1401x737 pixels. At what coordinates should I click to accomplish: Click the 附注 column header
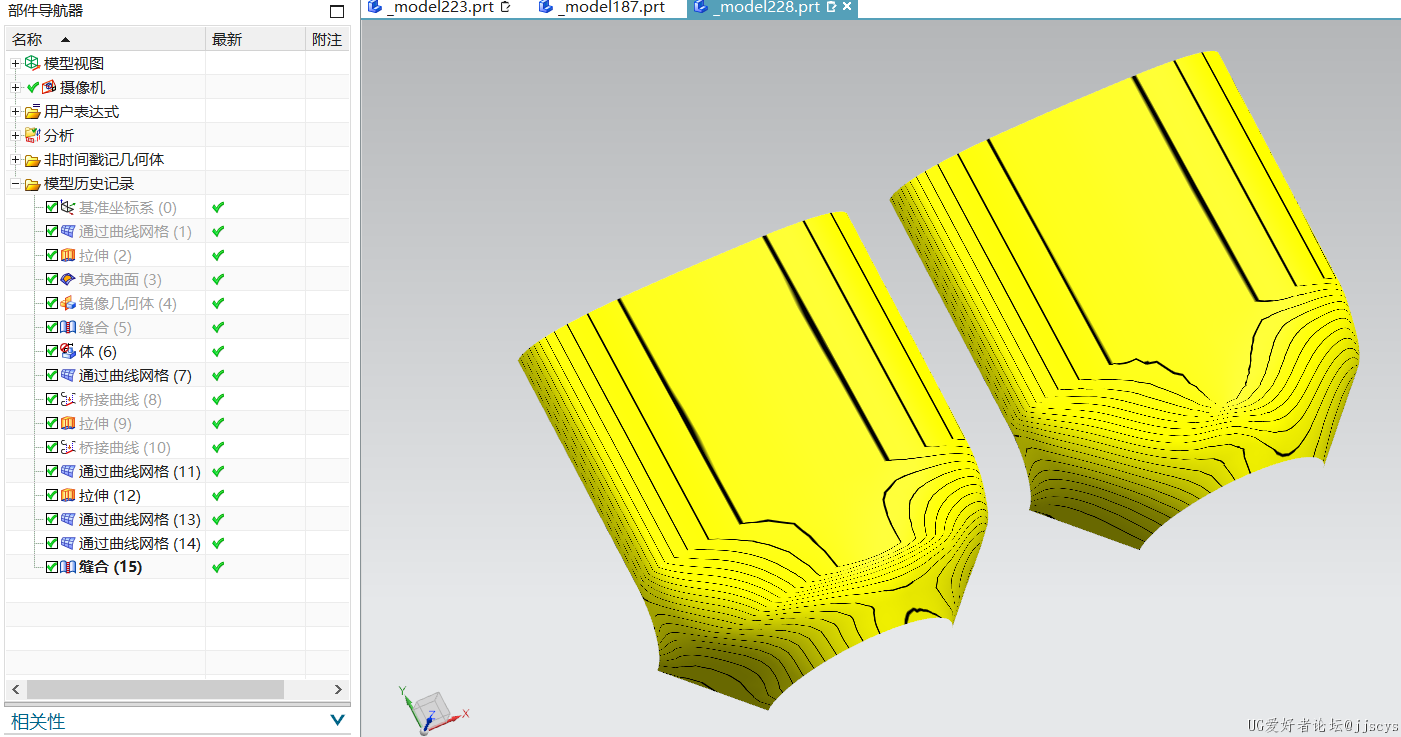click(x=328, y=39)
